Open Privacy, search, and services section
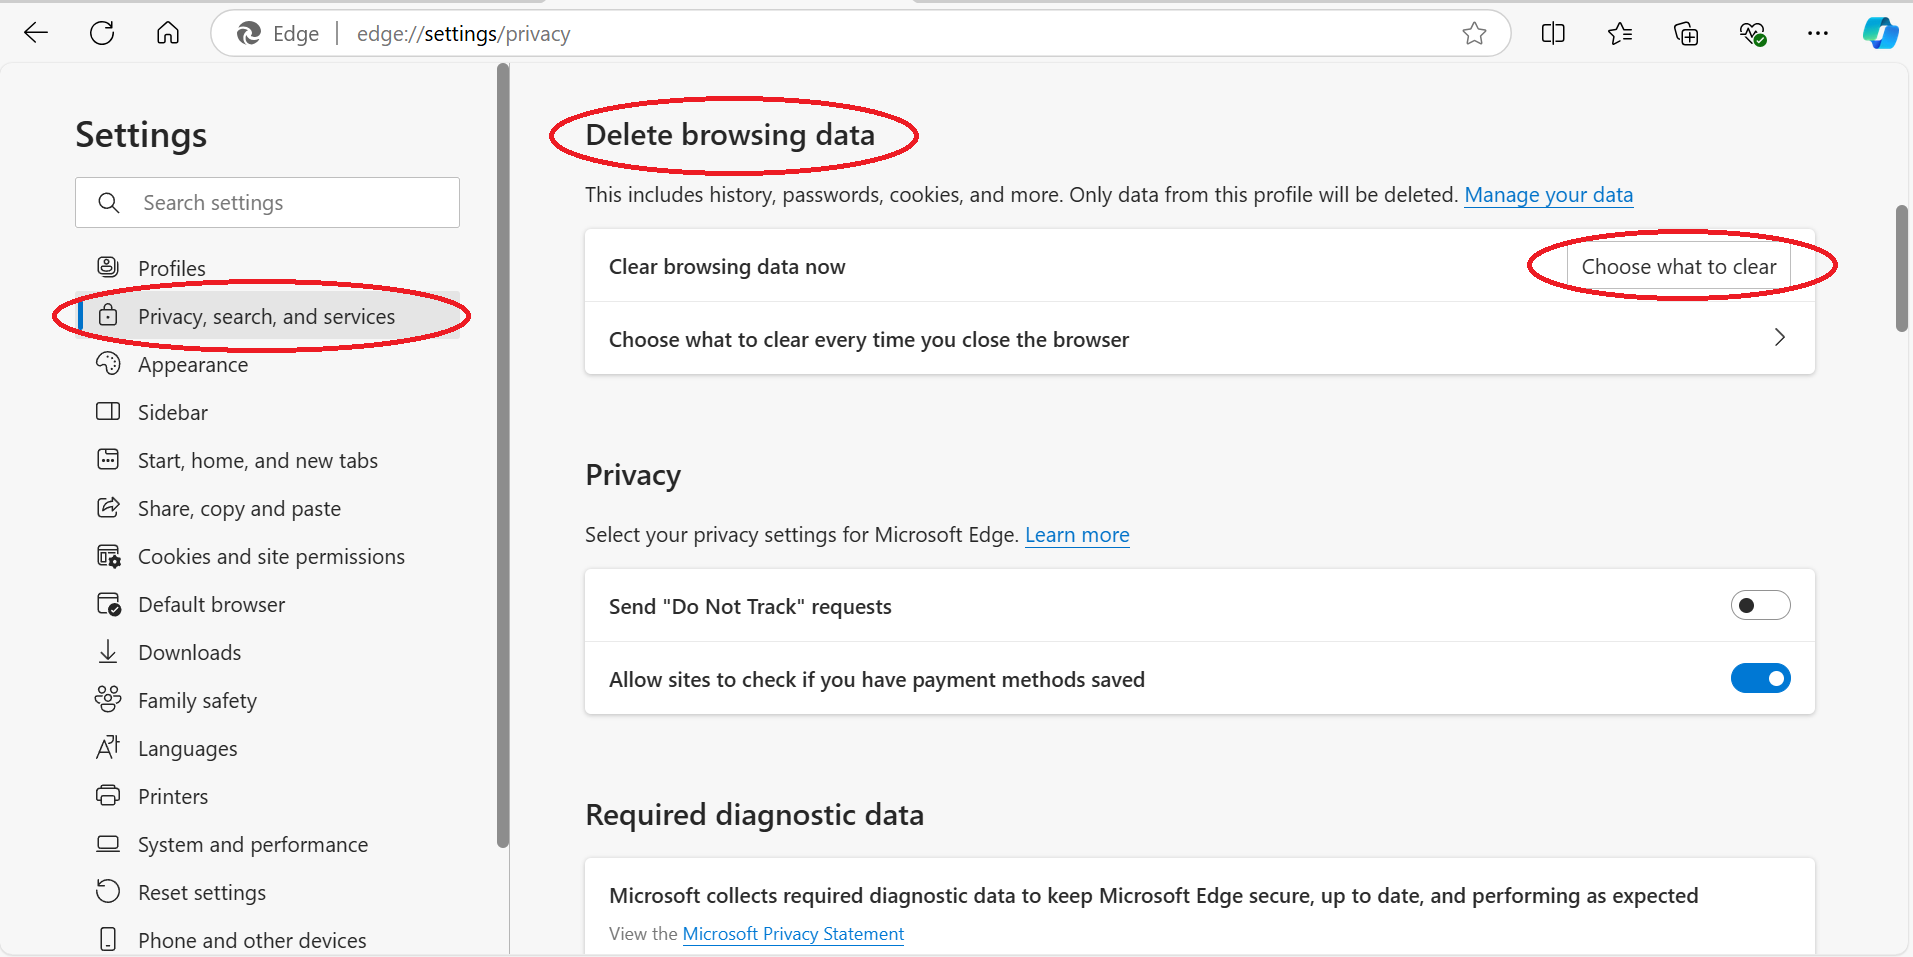1913x957 pixels. coord(268,316)
